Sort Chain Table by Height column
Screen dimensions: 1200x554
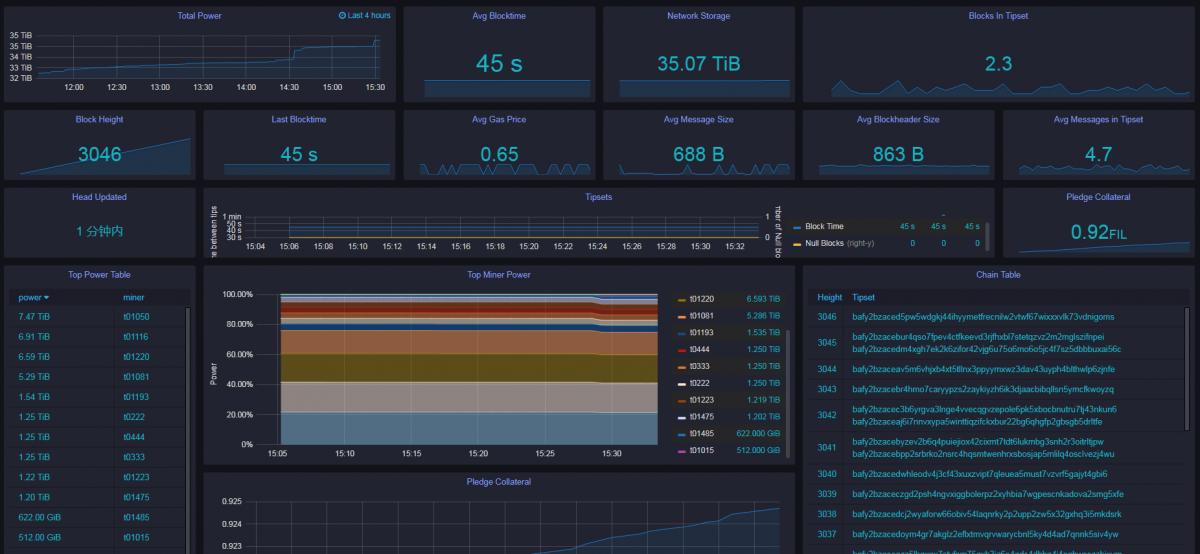click(x=829, y=297)
